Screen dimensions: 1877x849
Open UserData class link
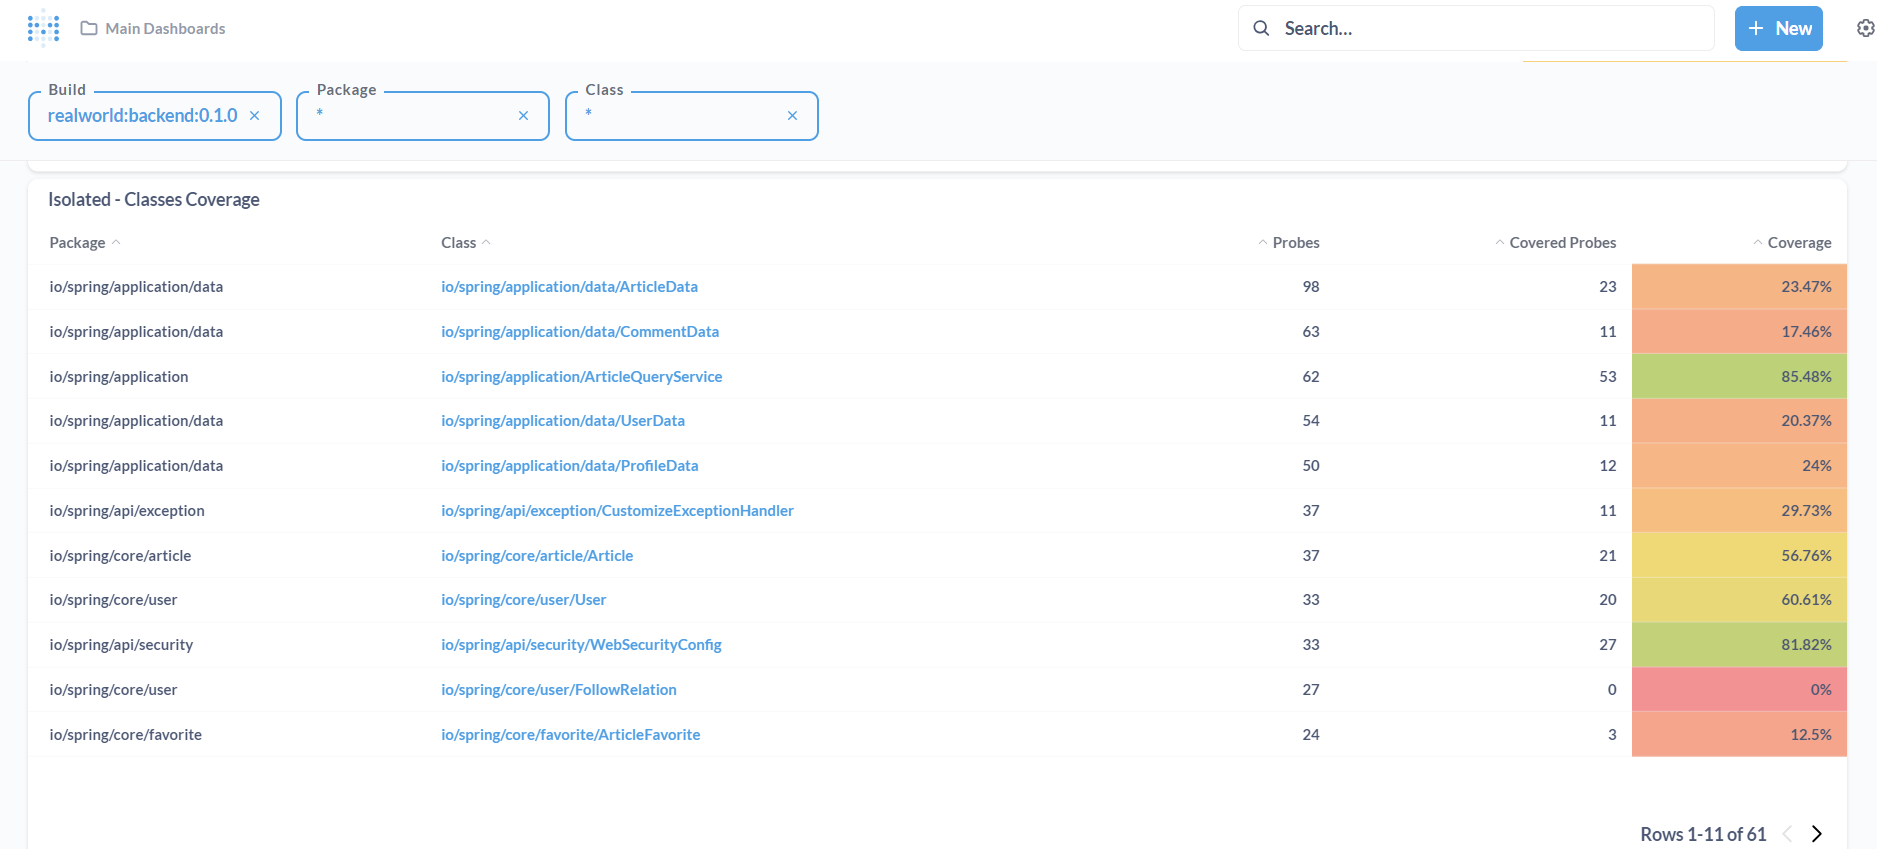click(x=563, y=421)
